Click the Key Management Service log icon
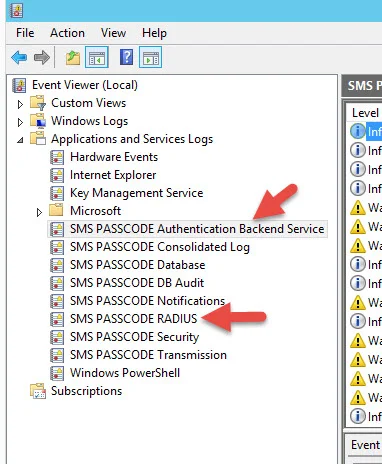The image size is (382, 464). (57, 193)
